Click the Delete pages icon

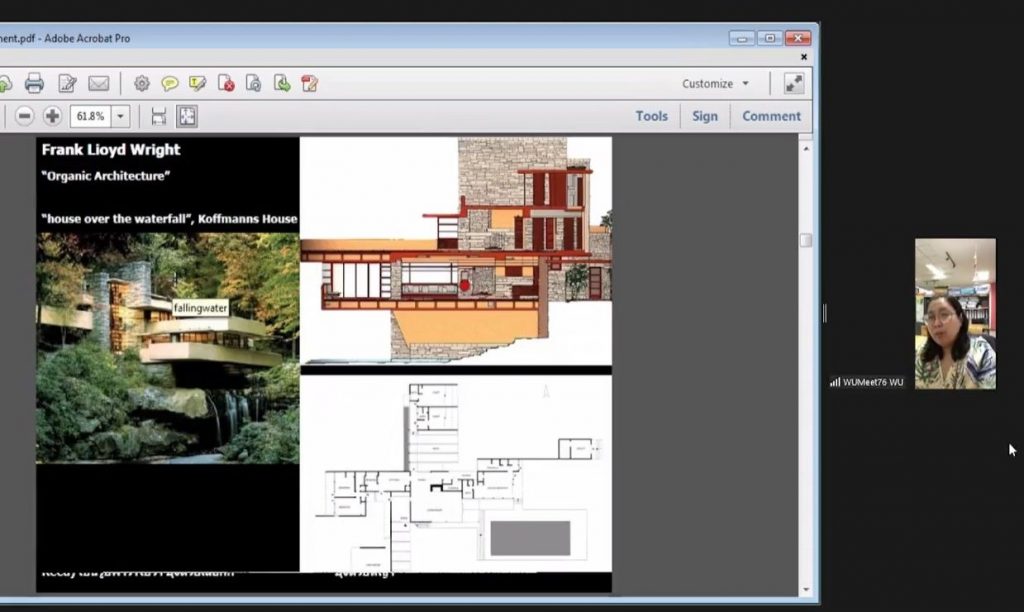pos(226,83)
